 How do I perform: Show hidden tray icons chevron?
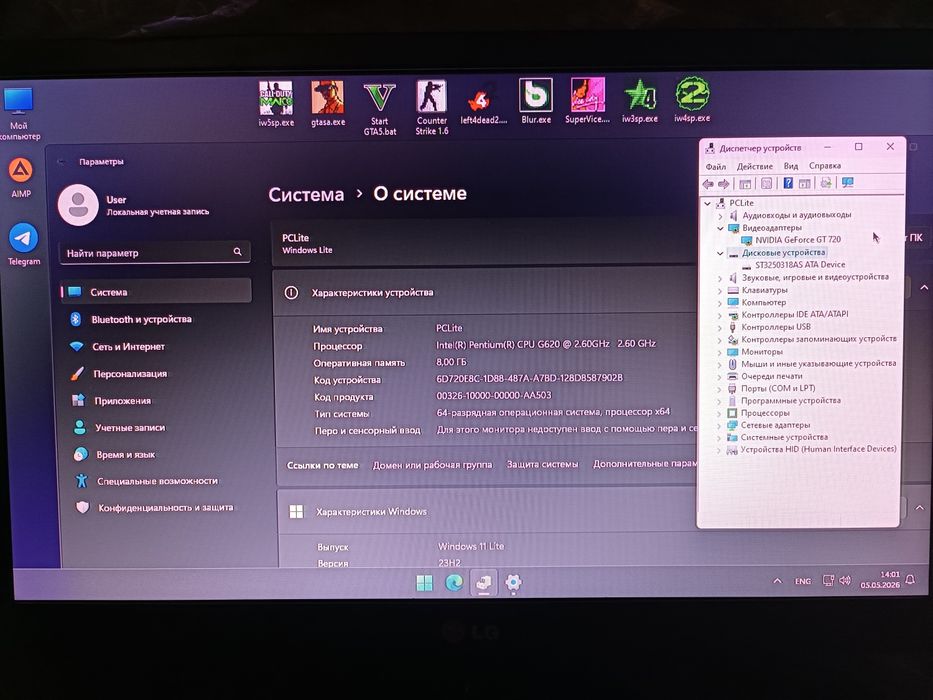(777, 580)
